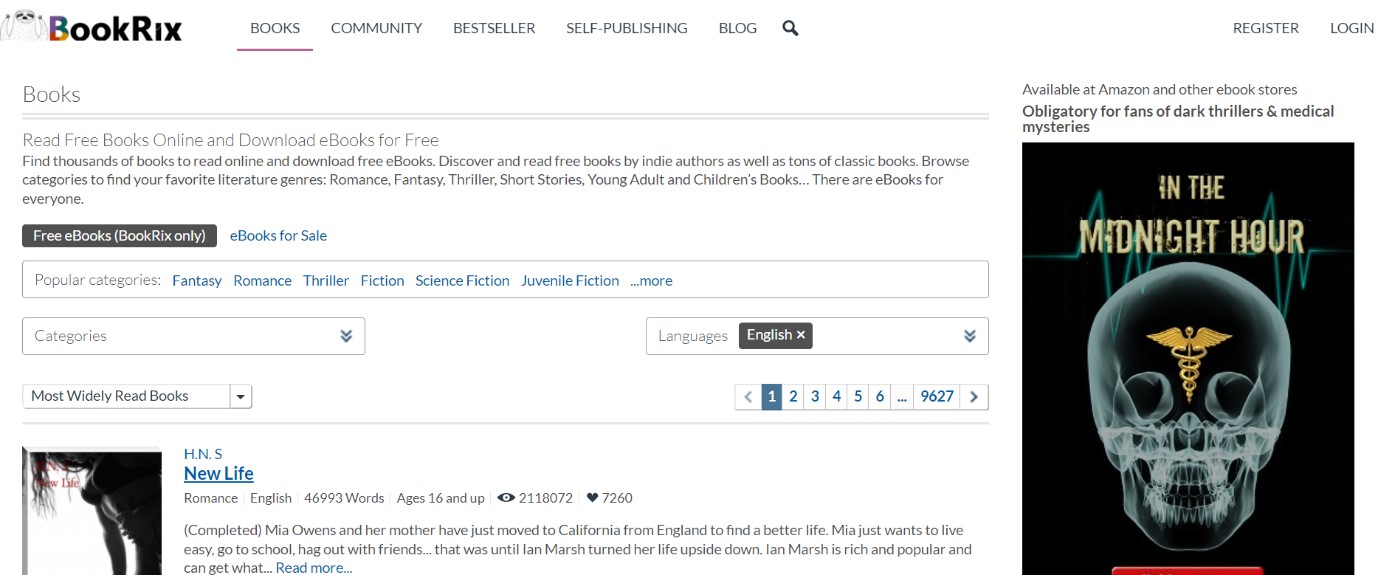The image size is (1378, 575).
Task: Select Free eBooks (BookRix only) toggle
Action: pyautogui.click(x=119, y=236)
